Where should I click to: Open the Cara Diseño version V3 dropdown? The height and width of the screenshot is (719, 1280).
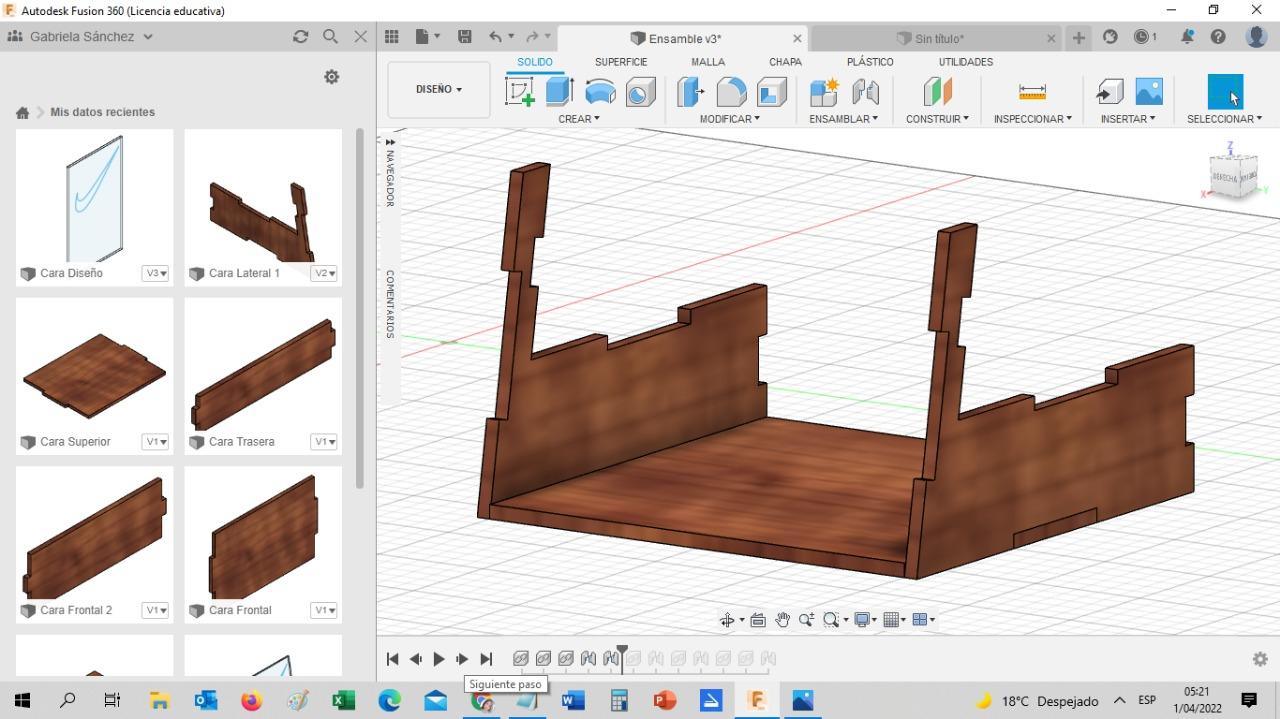tap(155, 273)
